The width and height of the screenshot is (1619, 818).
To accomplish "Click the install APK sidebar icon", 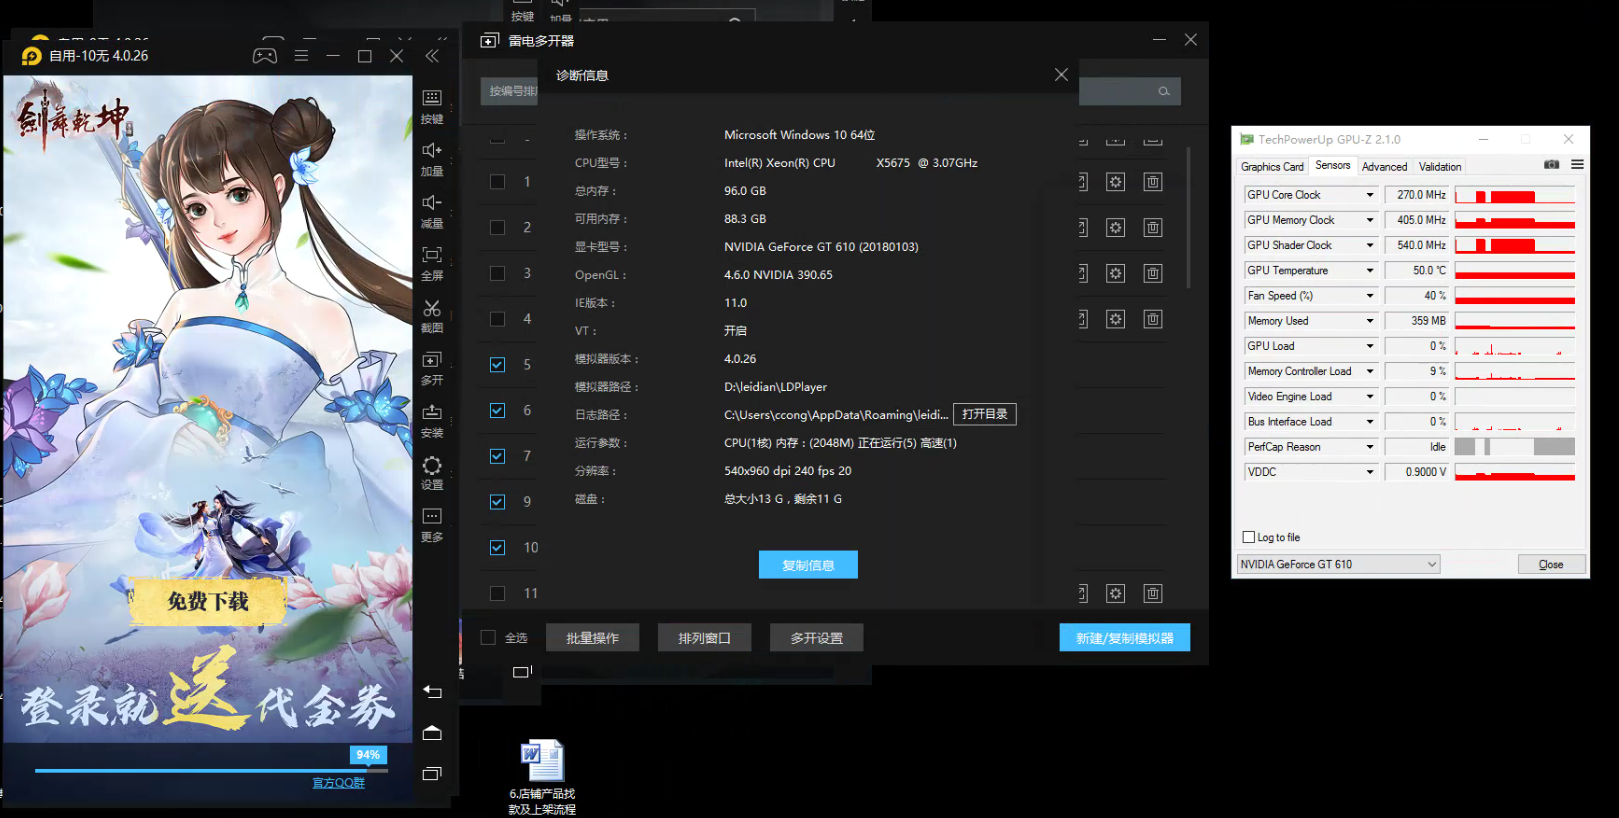I will (432, 413).
